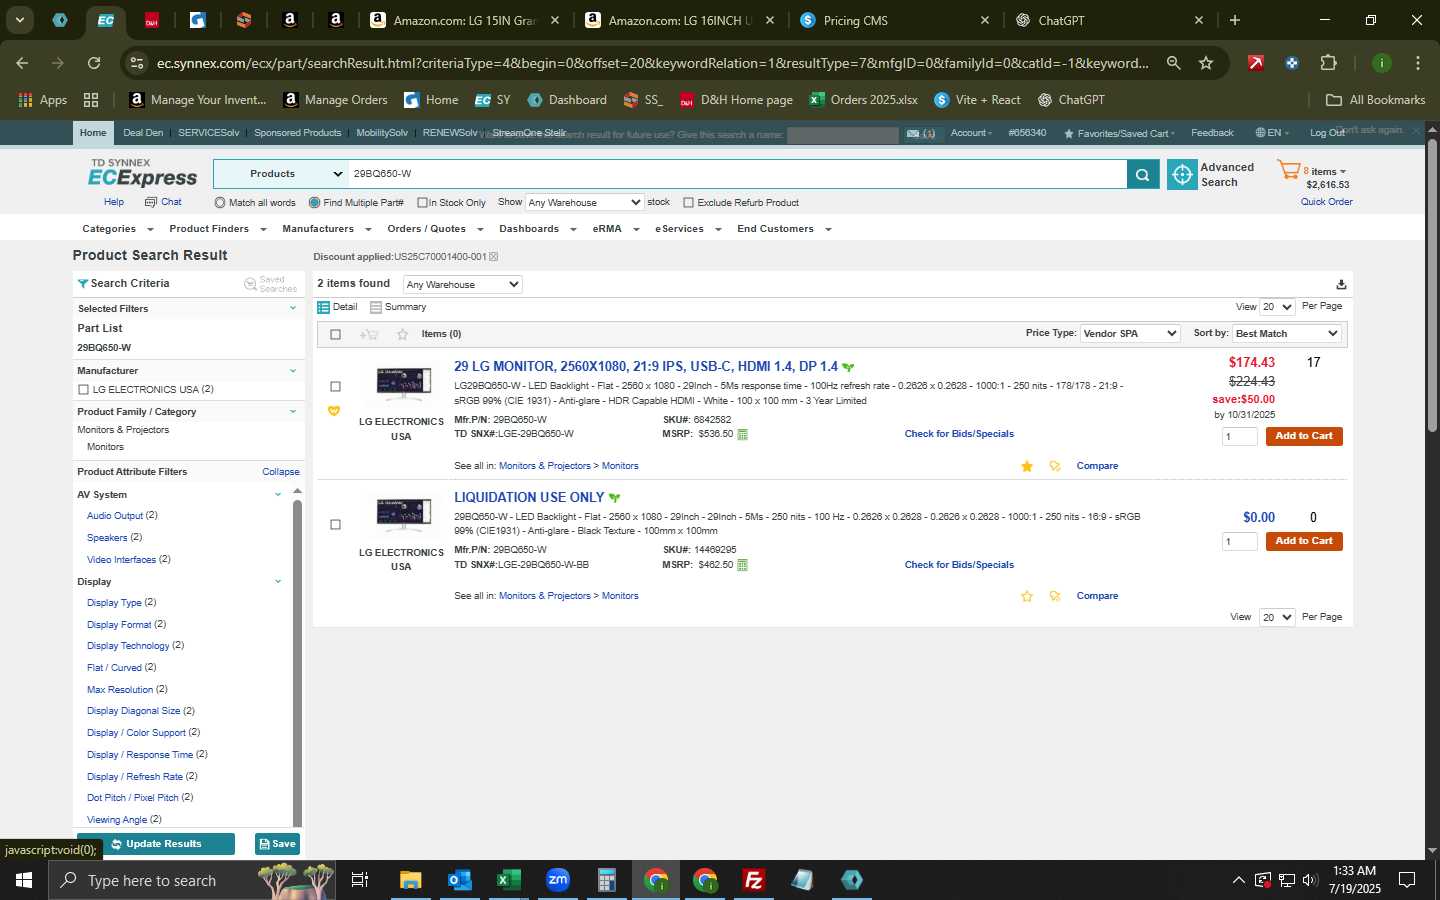Image resolution: width=1440 pixels, height=900 pixels.
Task: Open the Orders / Quotes menu
Action: tap(435, 229)
